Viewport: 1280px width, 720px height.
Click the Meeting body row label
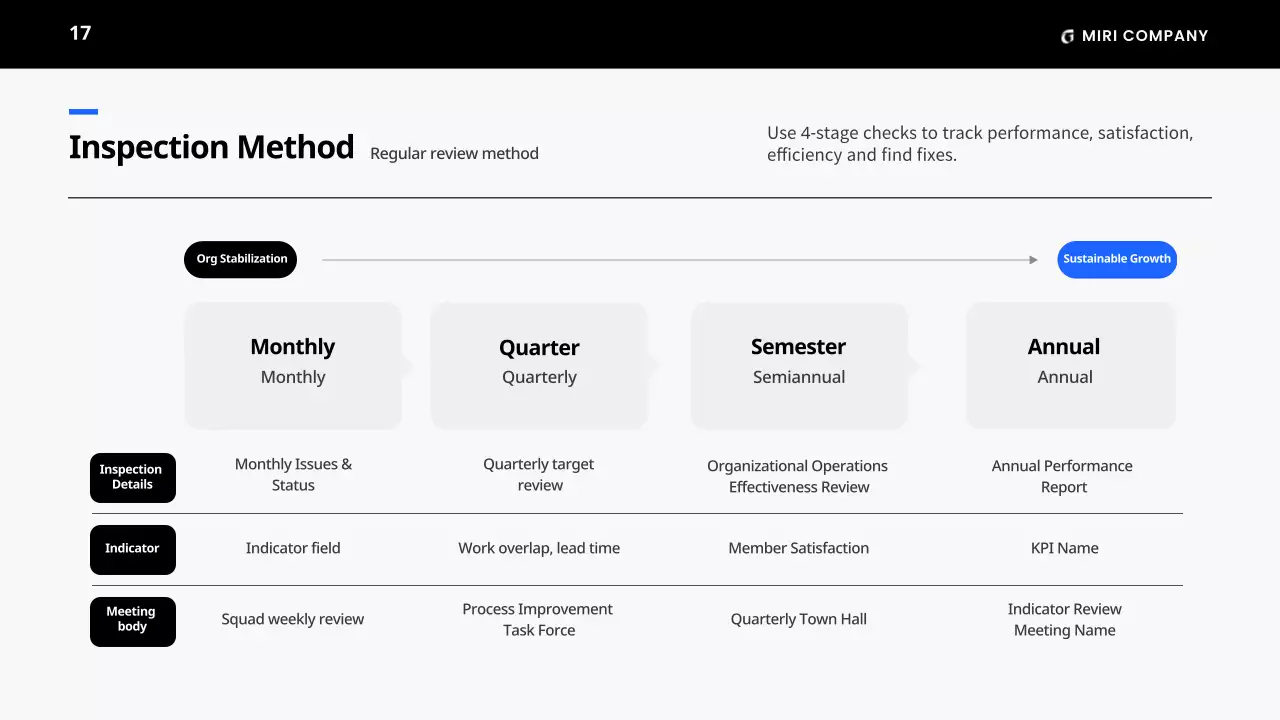click(x=132, y=620)
